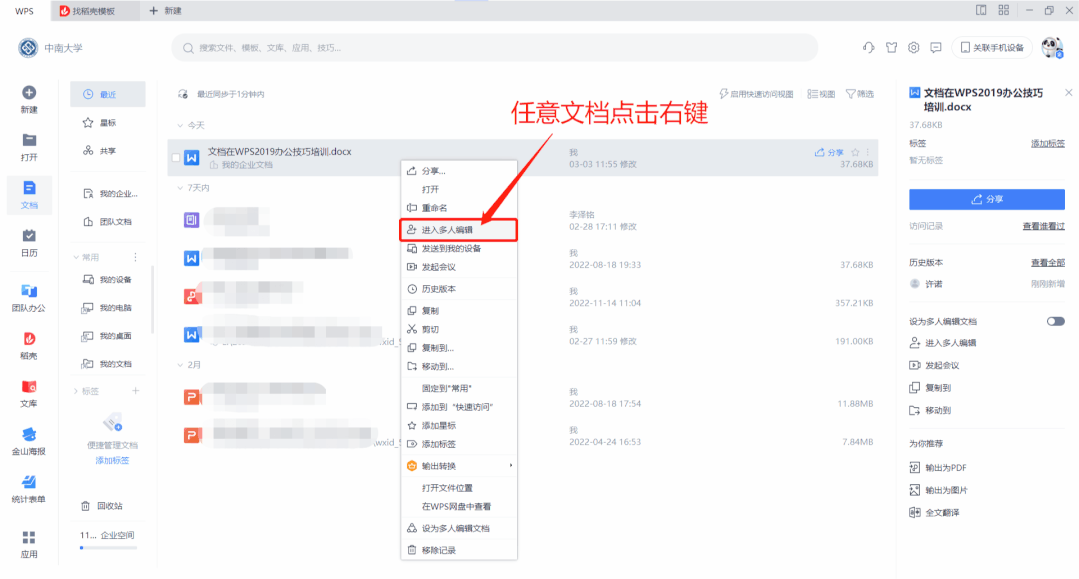This screenshot has width=1079, height=579.
Task: Click the 关联手机设备 button
Action: pyautogui.click(x=992, y=48)
